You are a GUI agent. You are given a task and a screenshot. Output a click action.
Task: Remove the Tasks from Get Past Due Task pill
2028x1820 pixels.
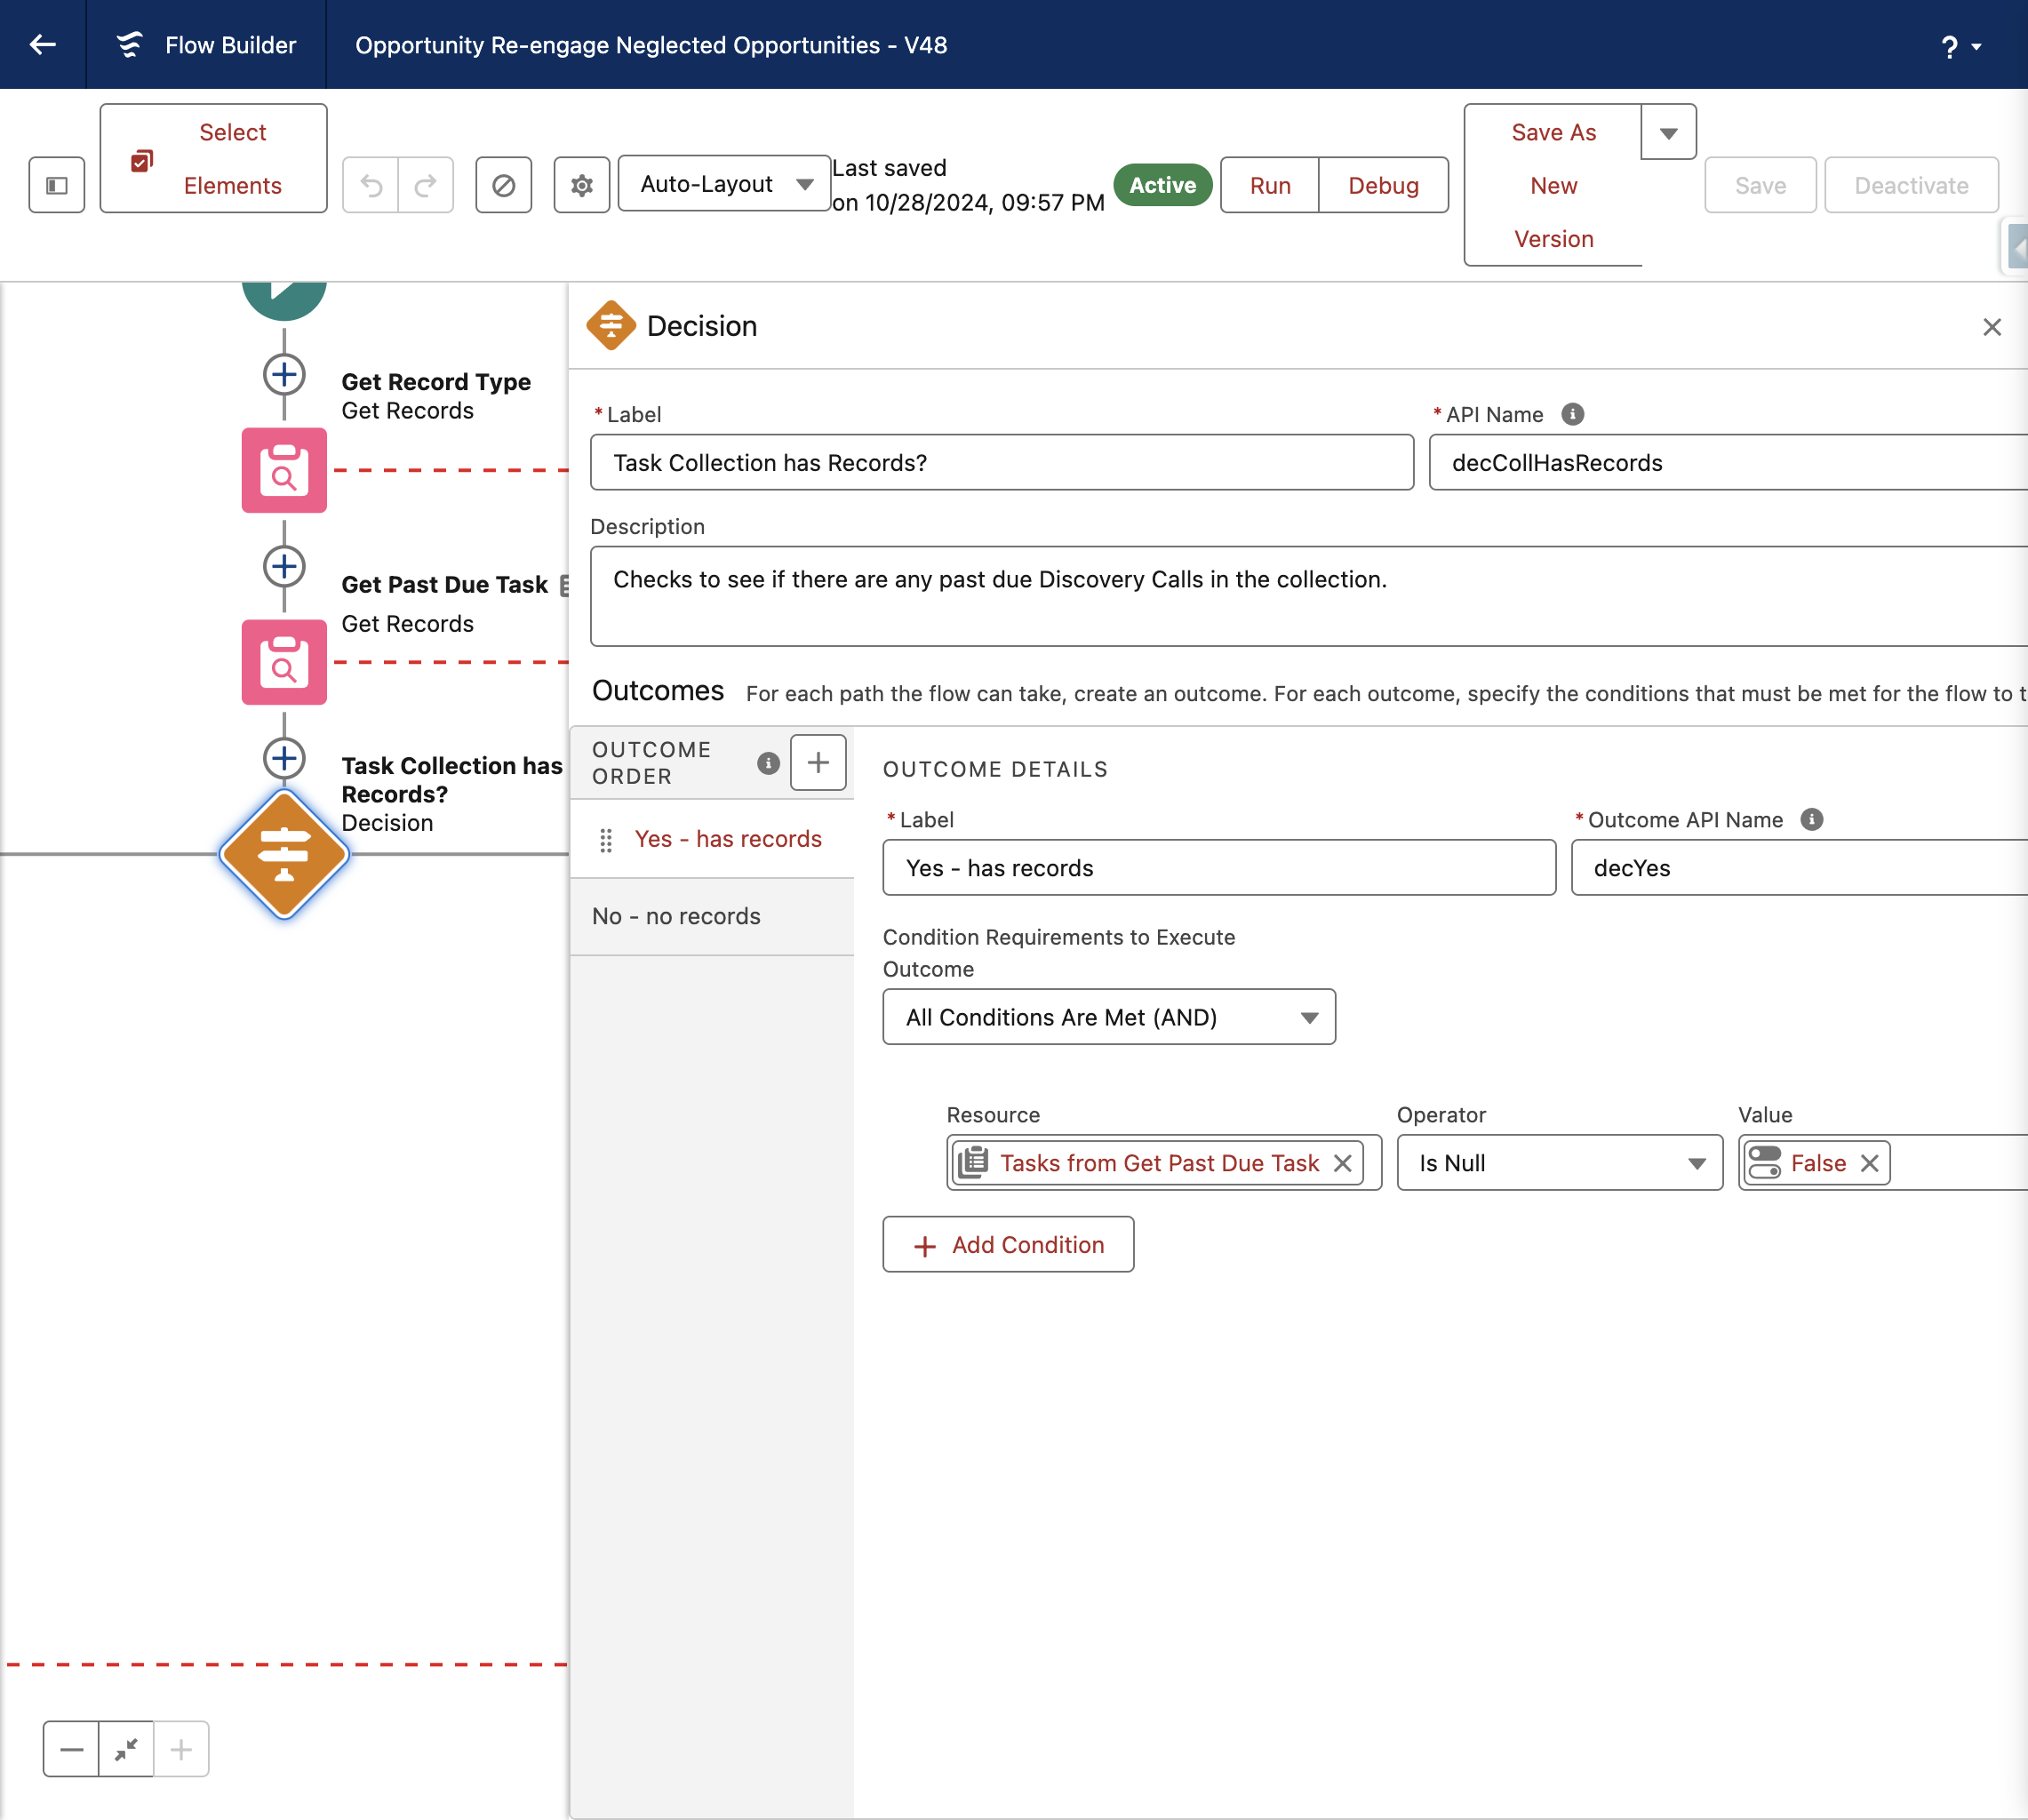pyautogui.click(x=1342, y=1163)
